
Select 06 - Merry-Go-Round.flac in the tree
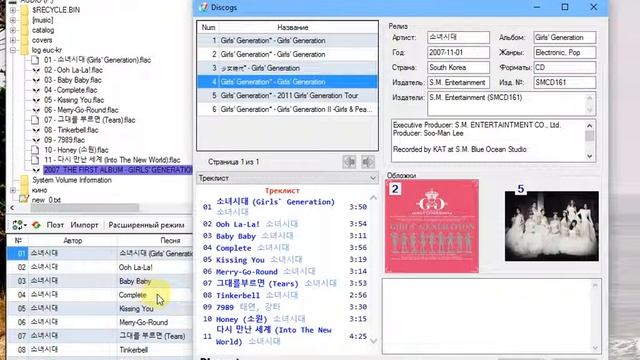point(81,110)
